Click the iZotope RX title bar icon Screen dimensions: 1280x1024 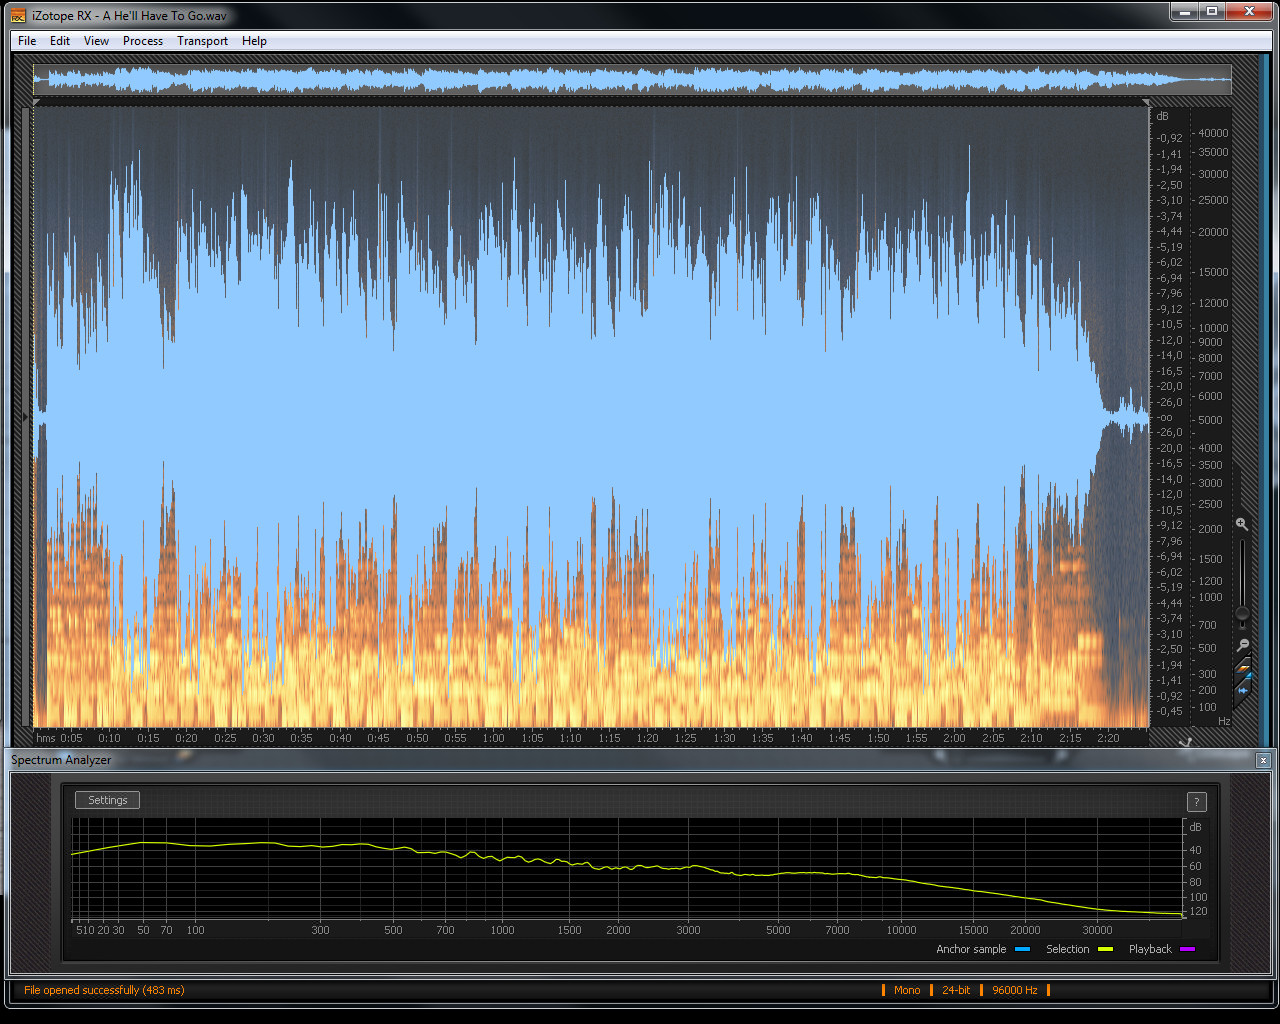tap(19, 15)
